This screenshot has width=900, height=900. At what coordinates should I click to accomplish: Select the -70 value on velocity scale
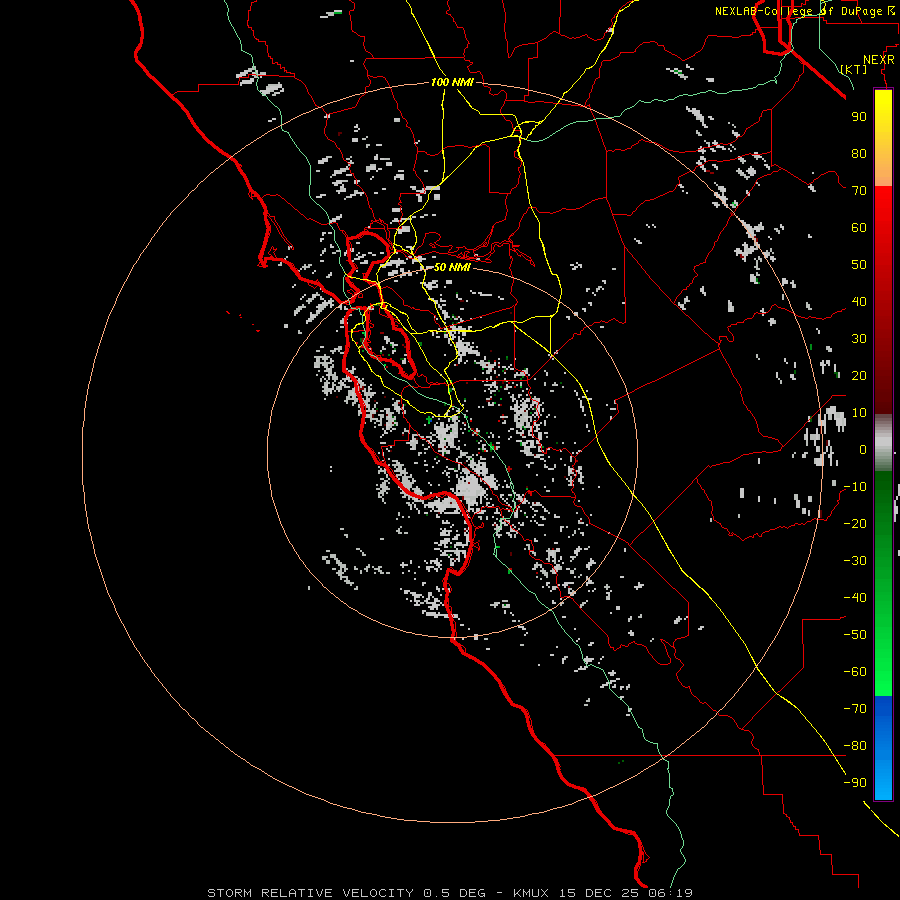coord(855,709)
